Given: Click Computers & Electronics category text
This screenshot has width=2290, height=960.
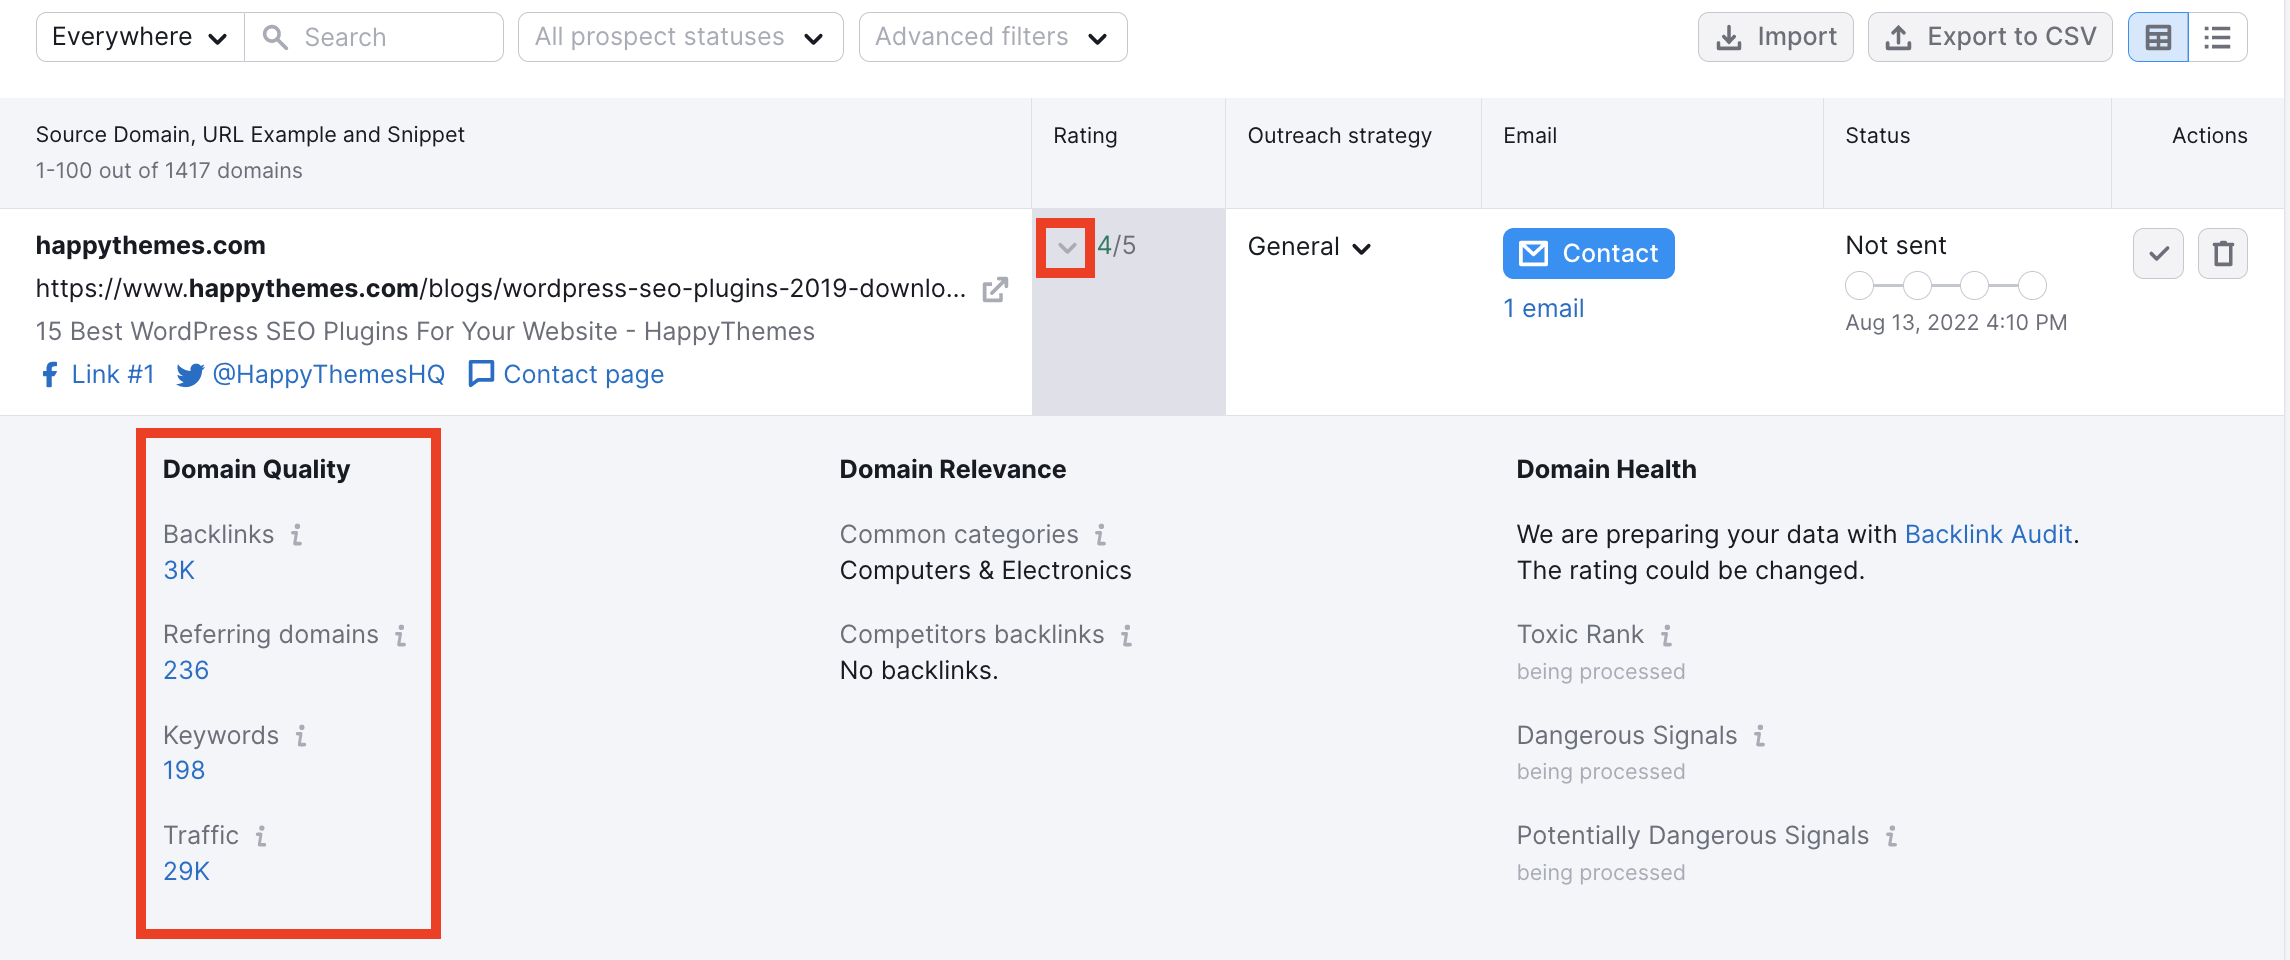Looking at the screenshot, I should [985, 570].
